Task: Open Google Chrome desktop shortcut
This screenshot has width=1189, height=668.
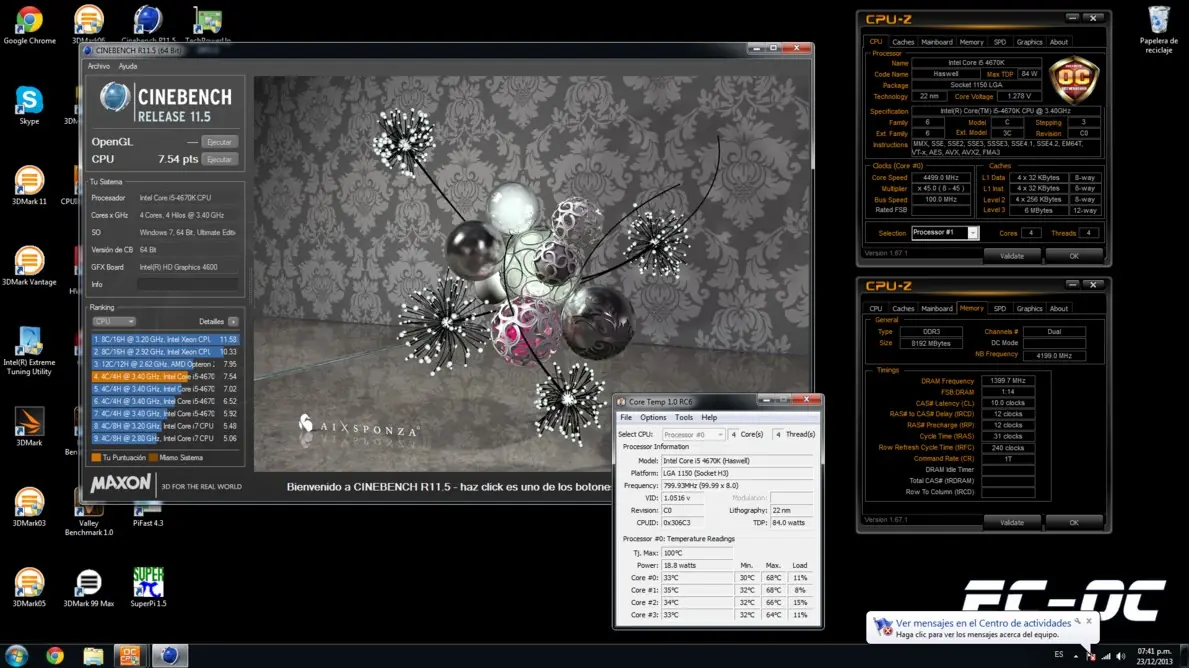Action: tap(29, 25)
